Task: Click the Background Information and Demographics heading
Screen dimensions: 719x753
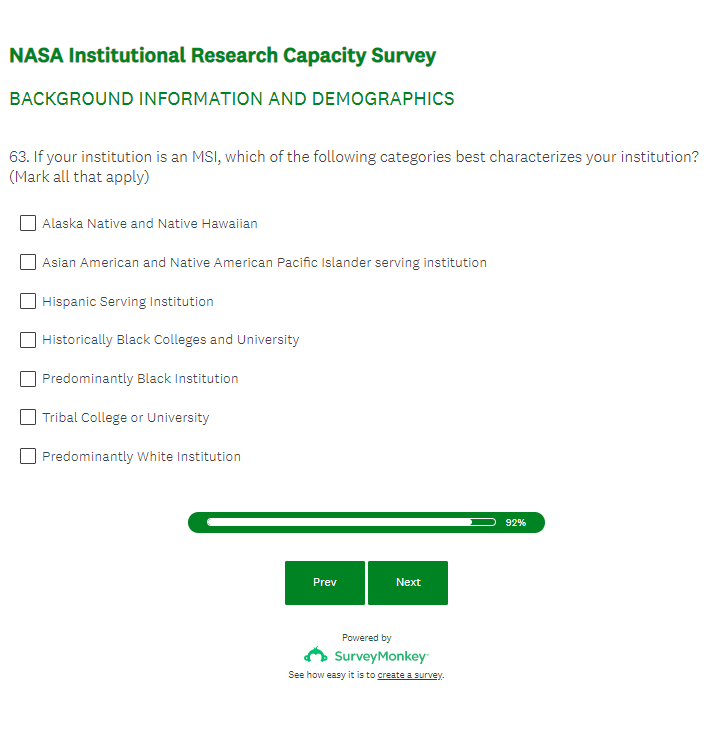Action: click(231, 99)
